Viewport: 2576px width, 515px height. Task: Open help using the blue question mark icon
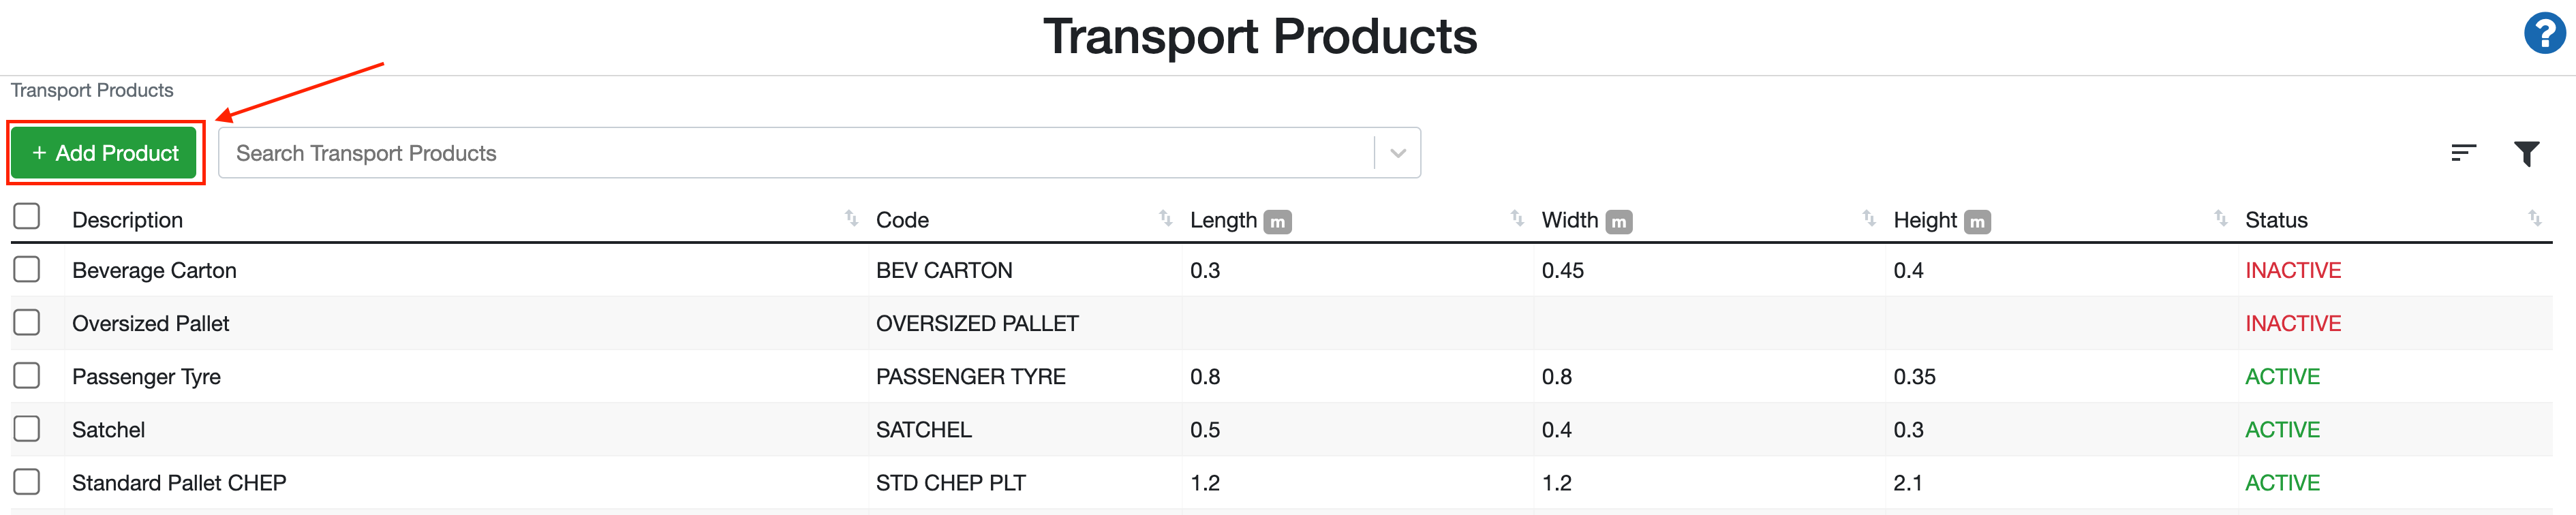[x=2546, y=33]
